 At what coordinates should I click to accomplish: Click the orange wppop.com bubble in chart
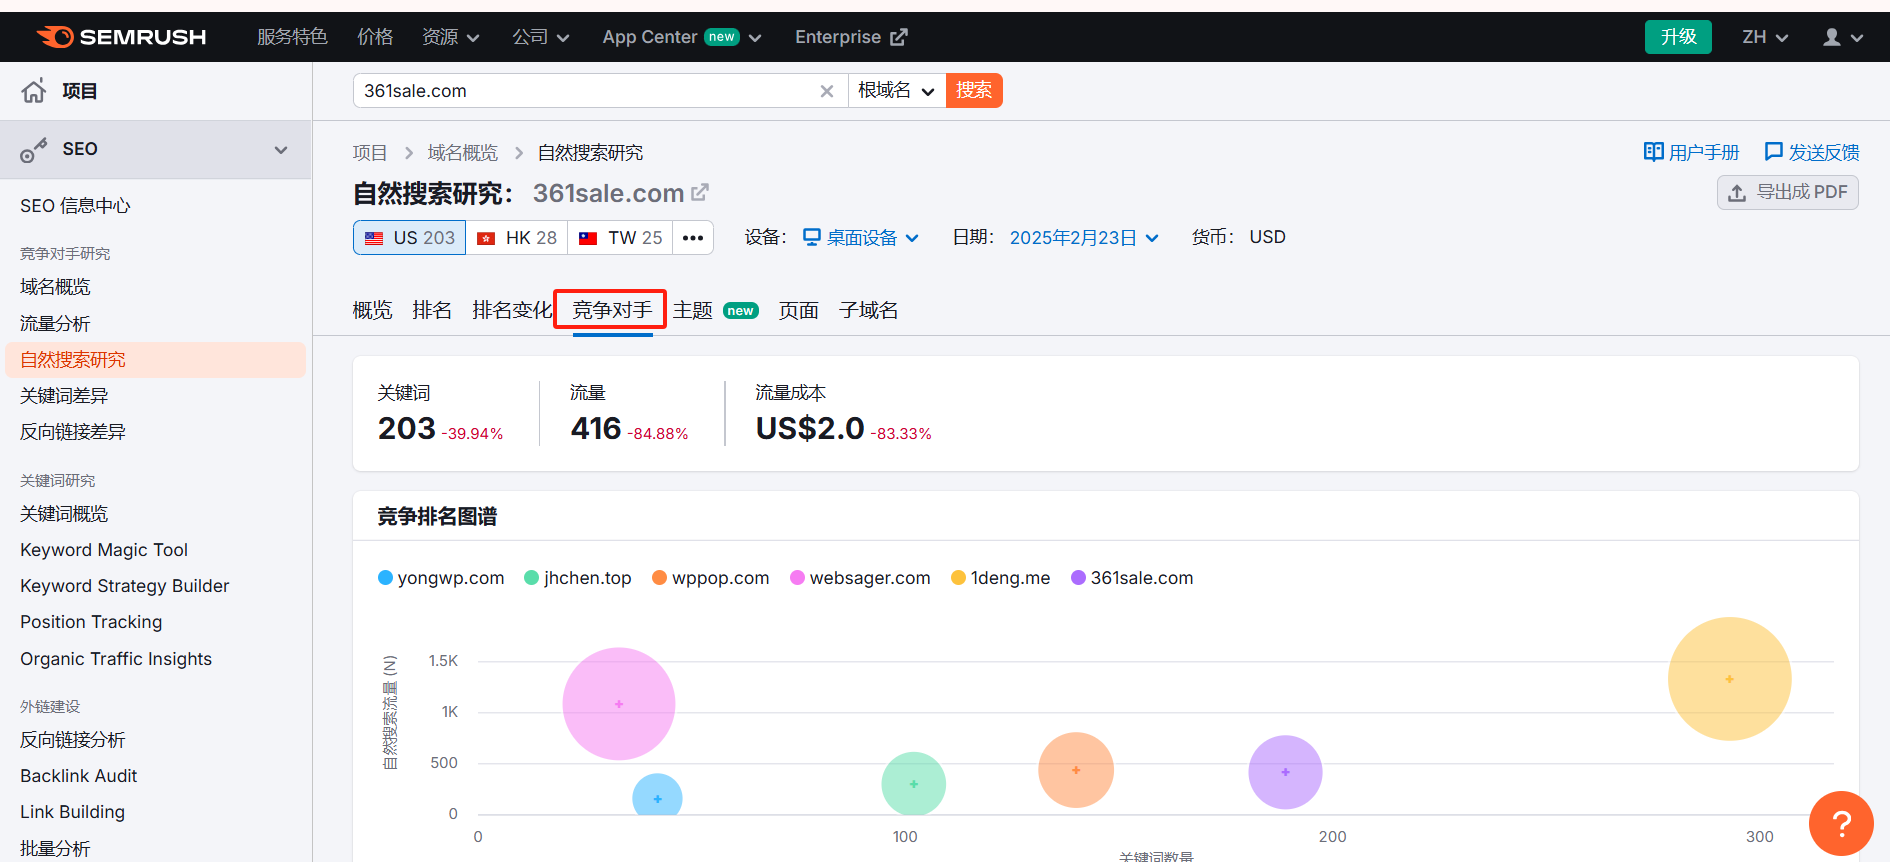tap(1076, 770)
